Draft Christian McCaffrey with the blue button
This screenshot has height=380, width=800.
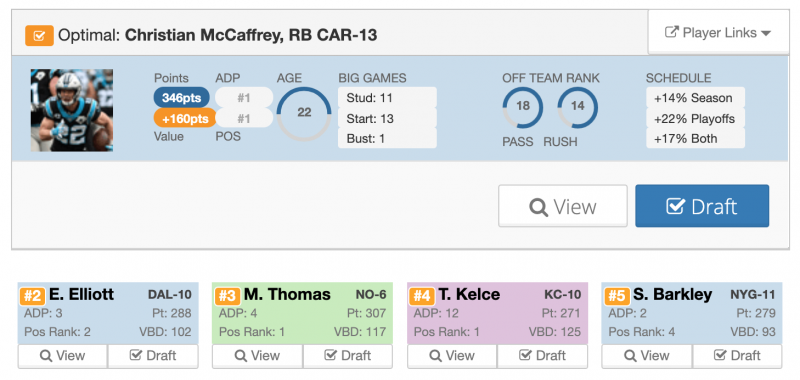coord(702,206)
